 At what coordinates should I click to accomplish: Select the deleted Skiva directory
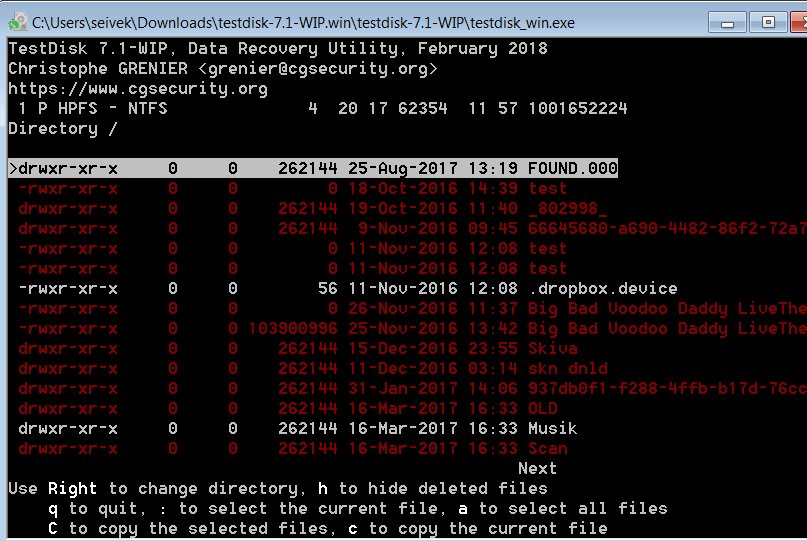pos(297,348)
